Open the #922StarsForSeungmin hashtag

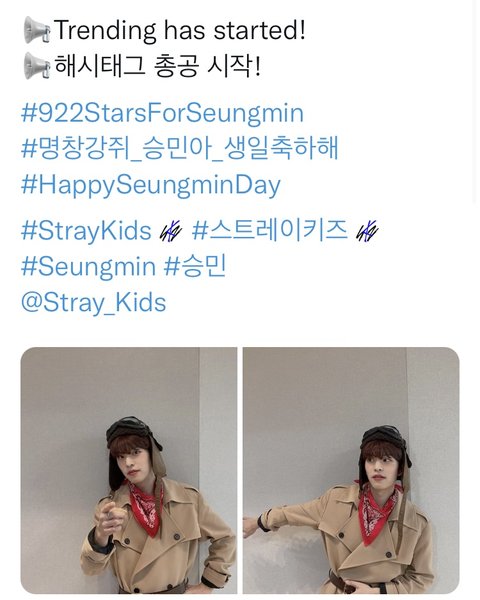pyautogui.click(x=162, y=114)
